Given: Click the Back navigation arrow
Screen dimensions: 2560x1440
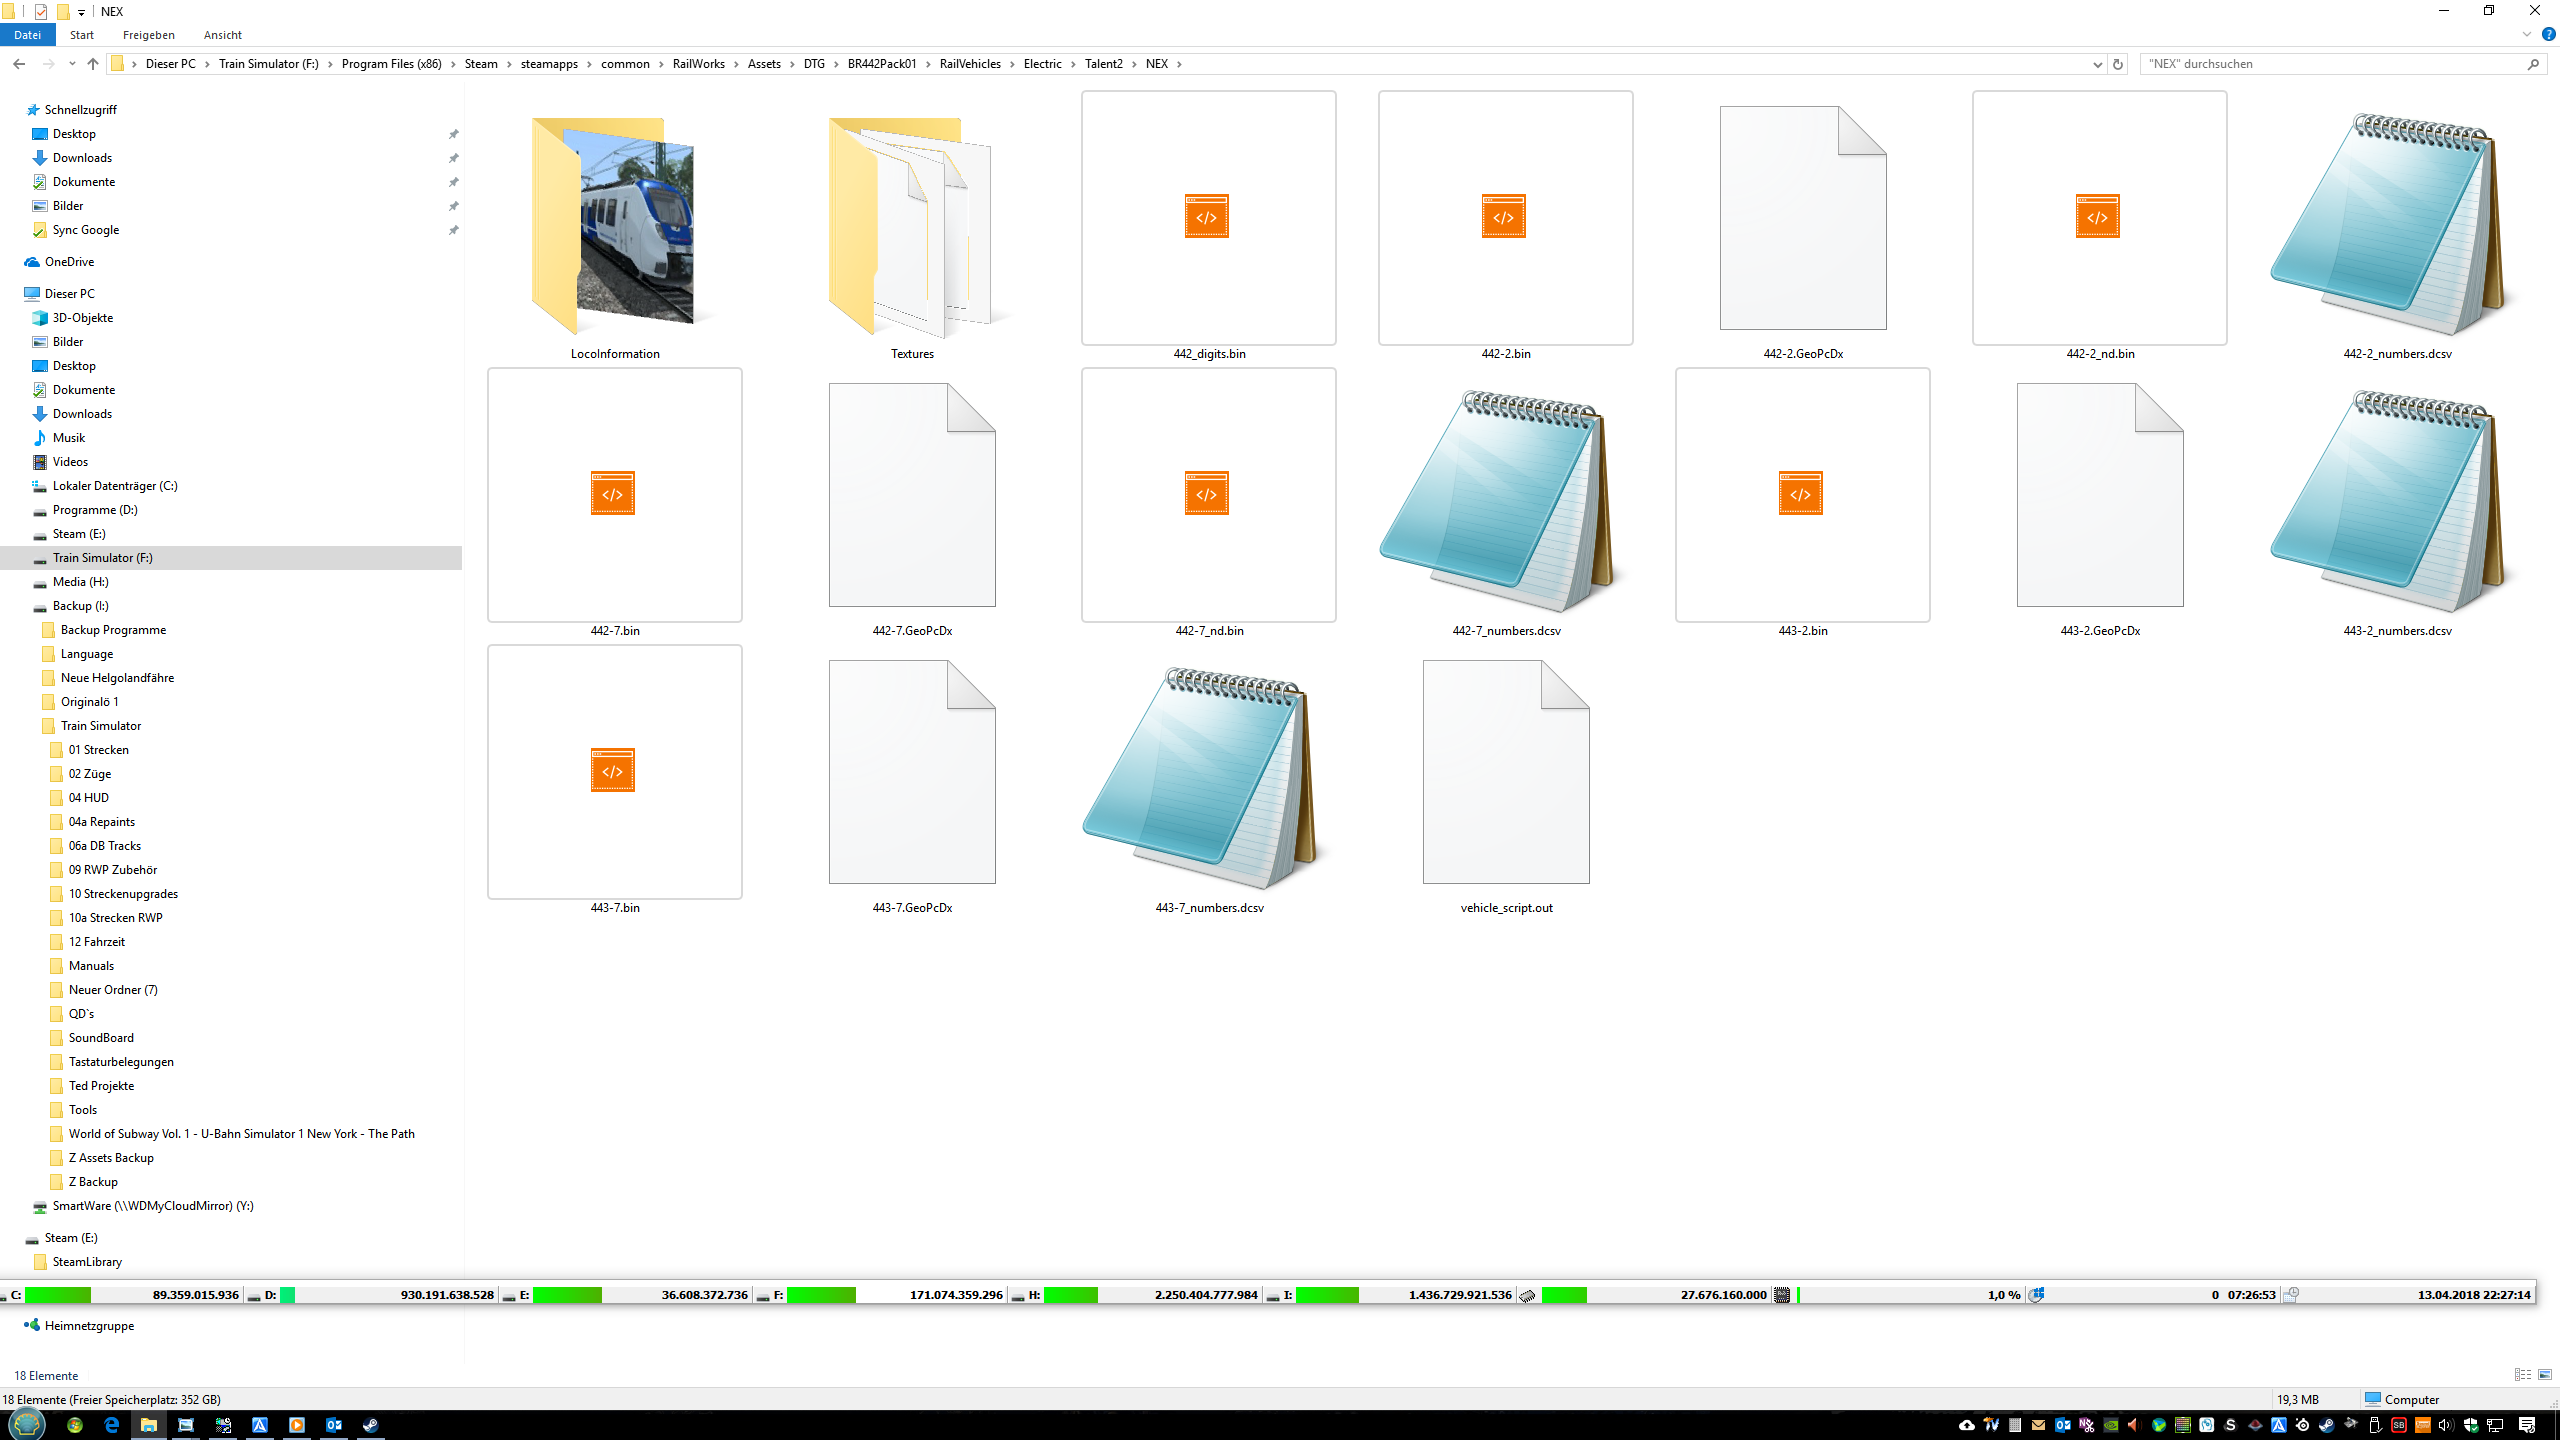Looking at the screenshot, I should [x=19, y=64].
